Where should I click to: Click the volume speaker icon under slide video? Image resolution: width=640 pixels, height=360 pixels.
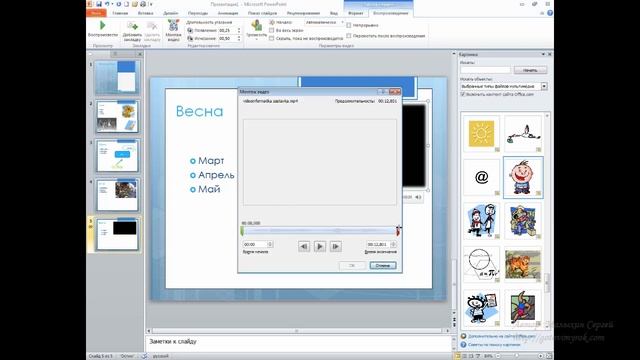coord(418,197)
